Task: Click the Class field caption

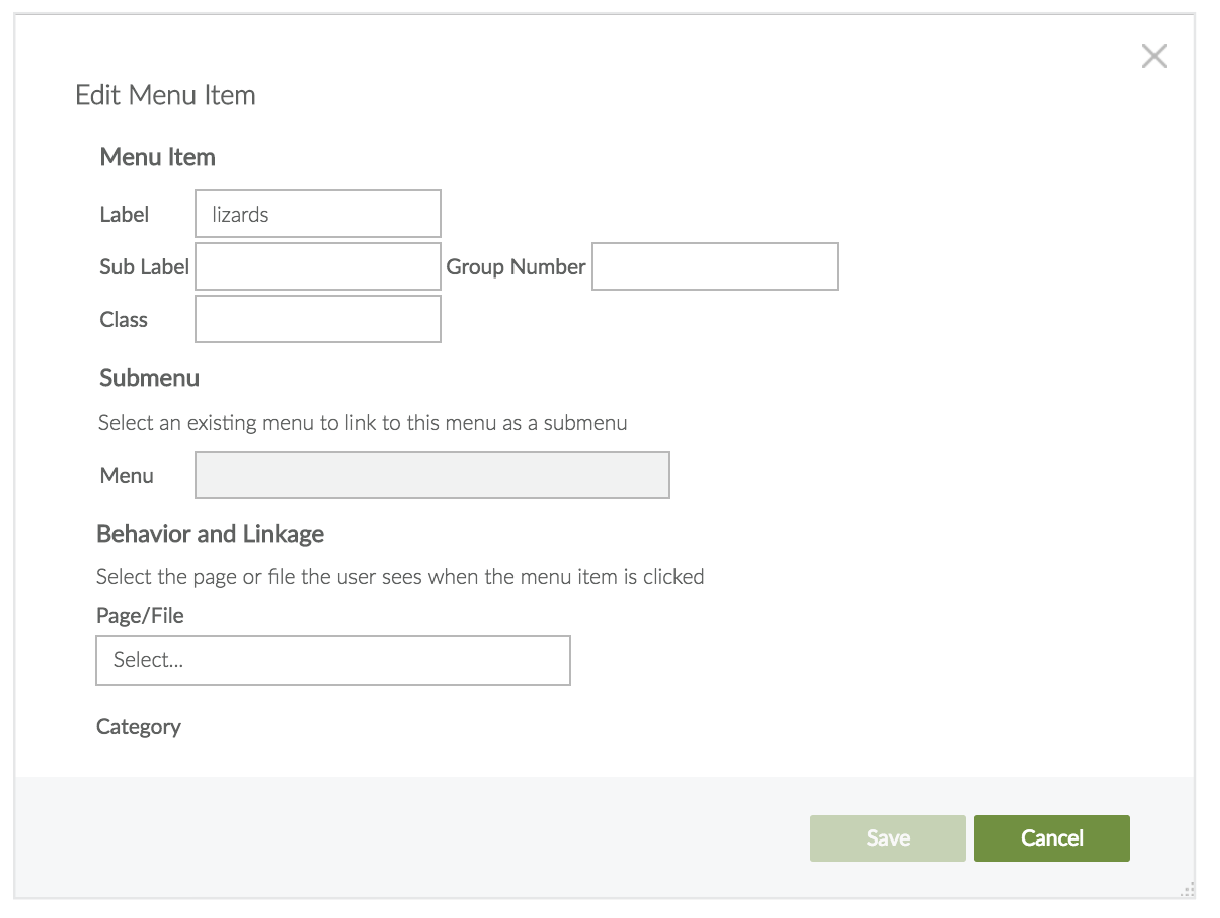Action: tap(124, 320)
